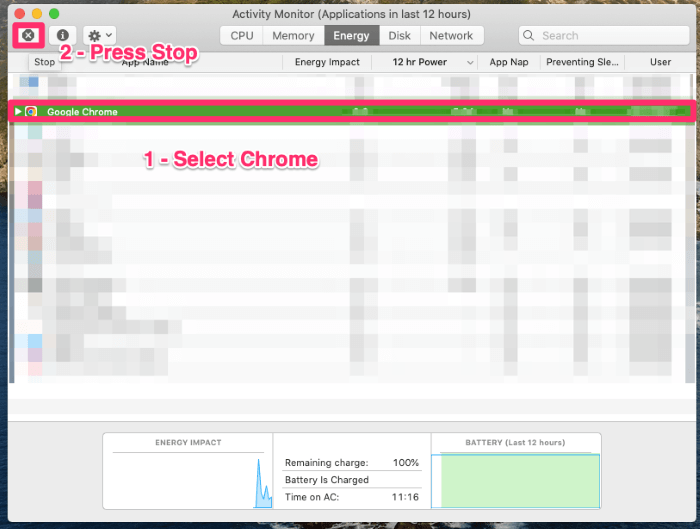Click the magnifier icon in search box

529,36
